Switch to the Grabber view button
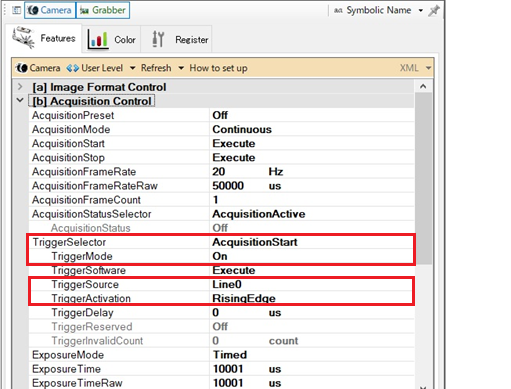The width and height of the screenshot is (511, 389). tap(103, 10)
